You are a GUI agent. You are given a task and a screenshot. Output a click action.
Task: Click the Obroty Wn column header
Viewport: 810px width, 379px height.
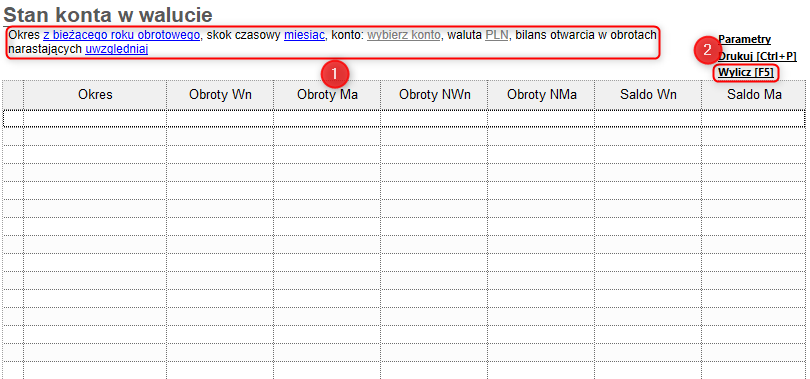[220, 94]
